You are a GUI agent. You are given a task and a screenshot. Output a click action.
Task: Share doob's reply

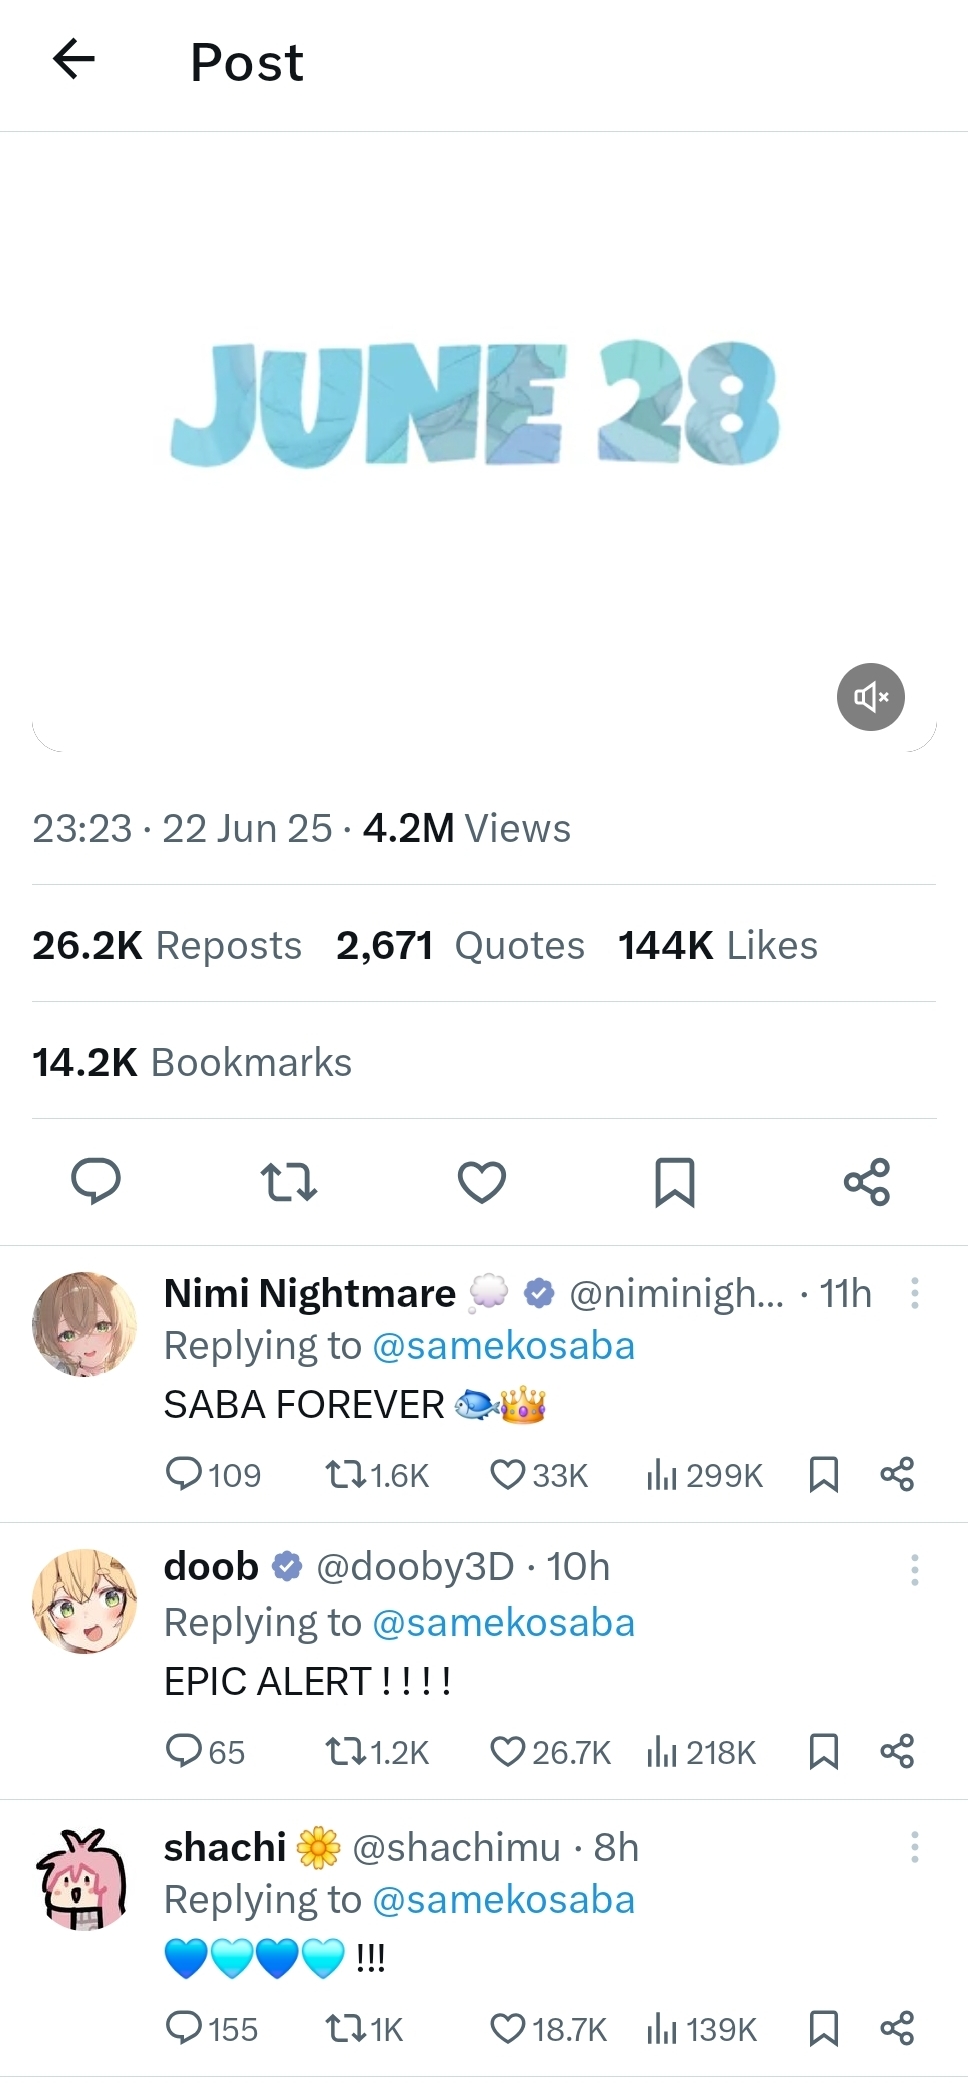tap(897, 1751)
